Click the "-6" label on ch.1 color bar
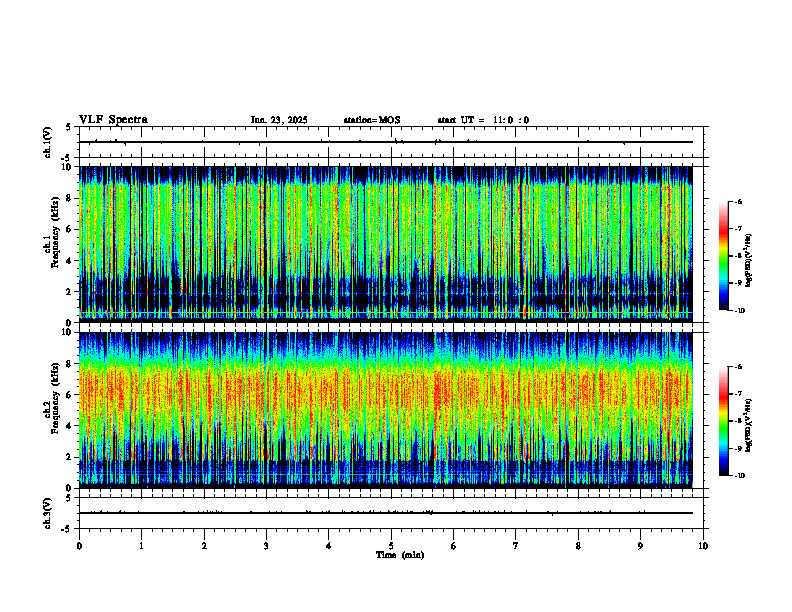Image resolution: width=792 pixels, height=612 pixels. coord(738,201)
